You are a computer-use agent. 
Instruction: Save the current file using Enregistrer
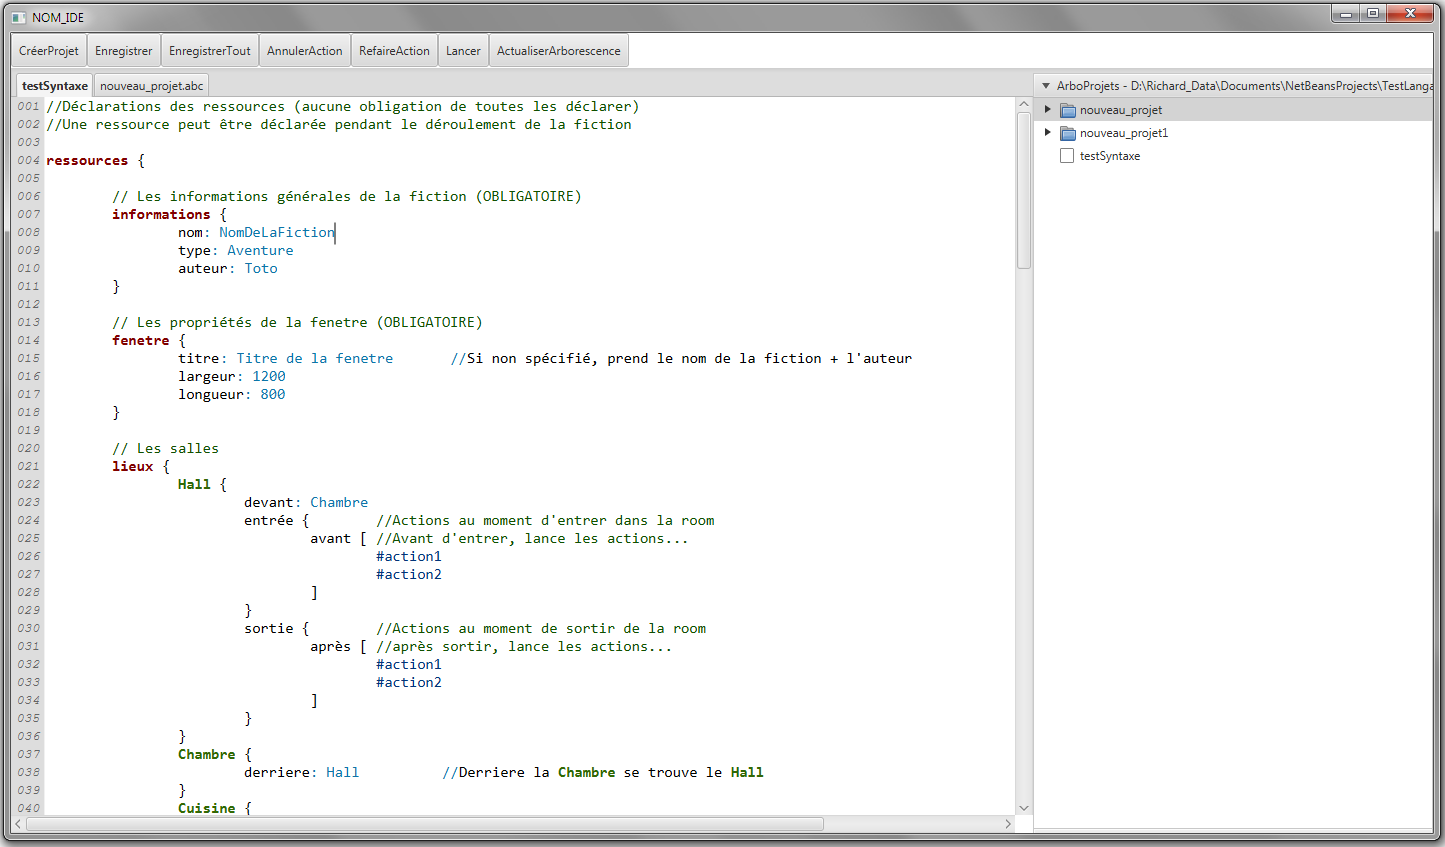(123, 49)
